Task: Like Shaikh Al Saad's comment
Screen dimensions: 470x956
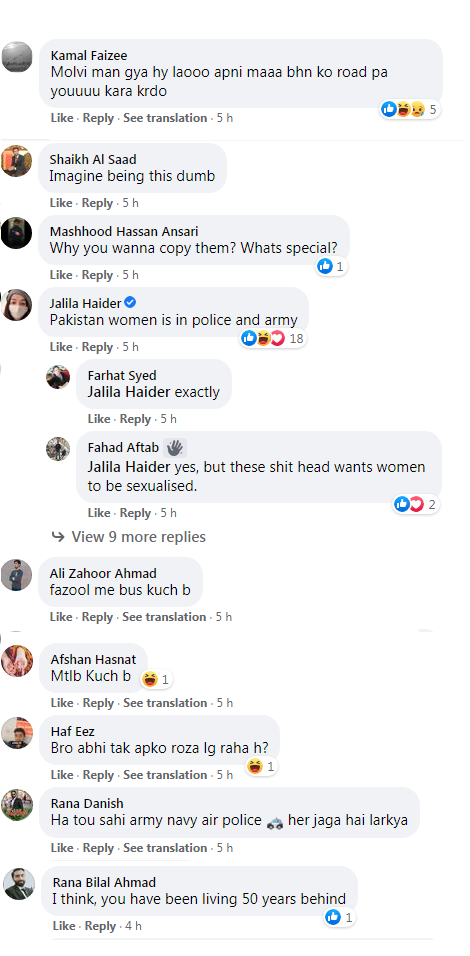Action: (x=61, y=202)
